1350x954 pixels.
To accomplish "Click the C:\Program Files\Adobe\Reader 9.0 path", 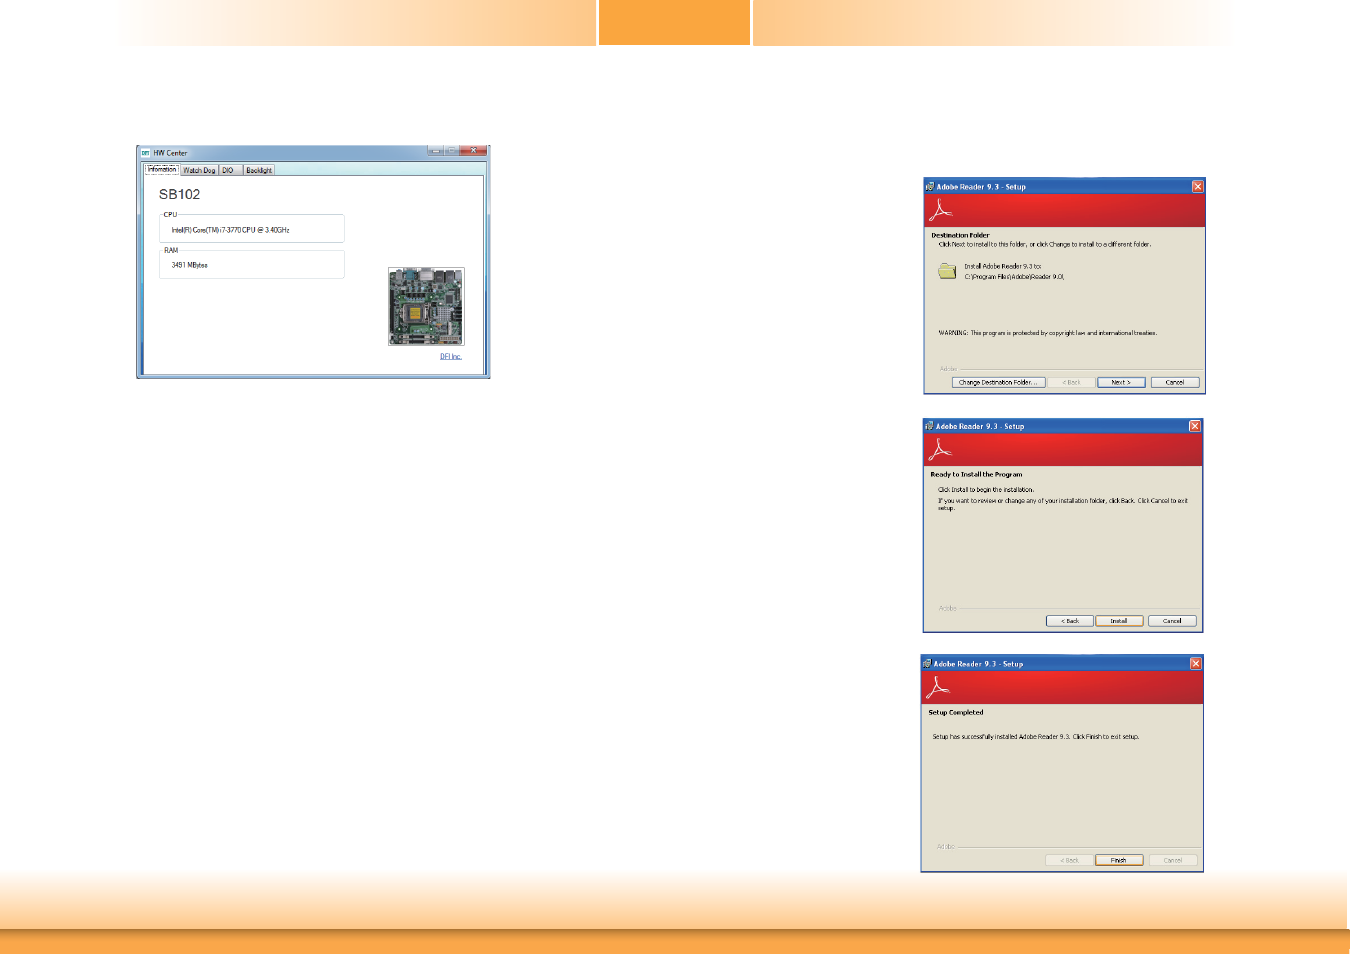I will pyautogui.click(x=1014, y=276).
